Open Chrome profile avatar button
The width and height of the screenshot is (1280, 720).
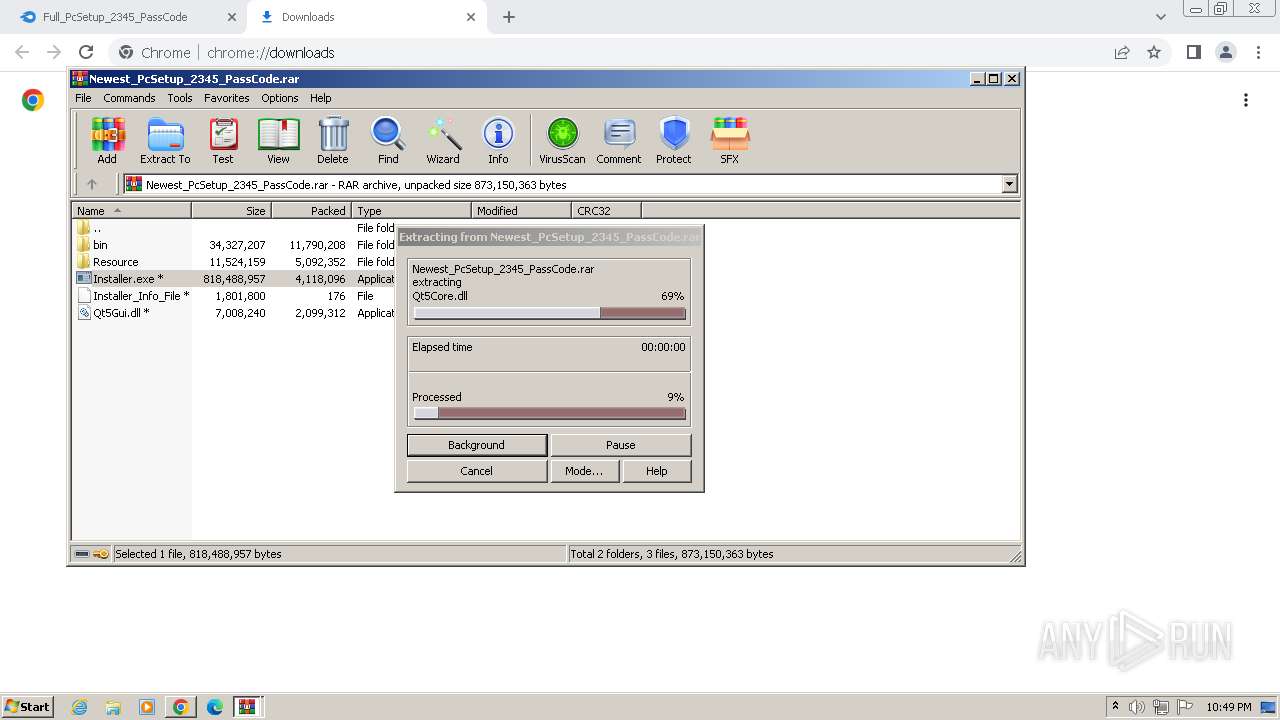click(x=1226, y=52)
